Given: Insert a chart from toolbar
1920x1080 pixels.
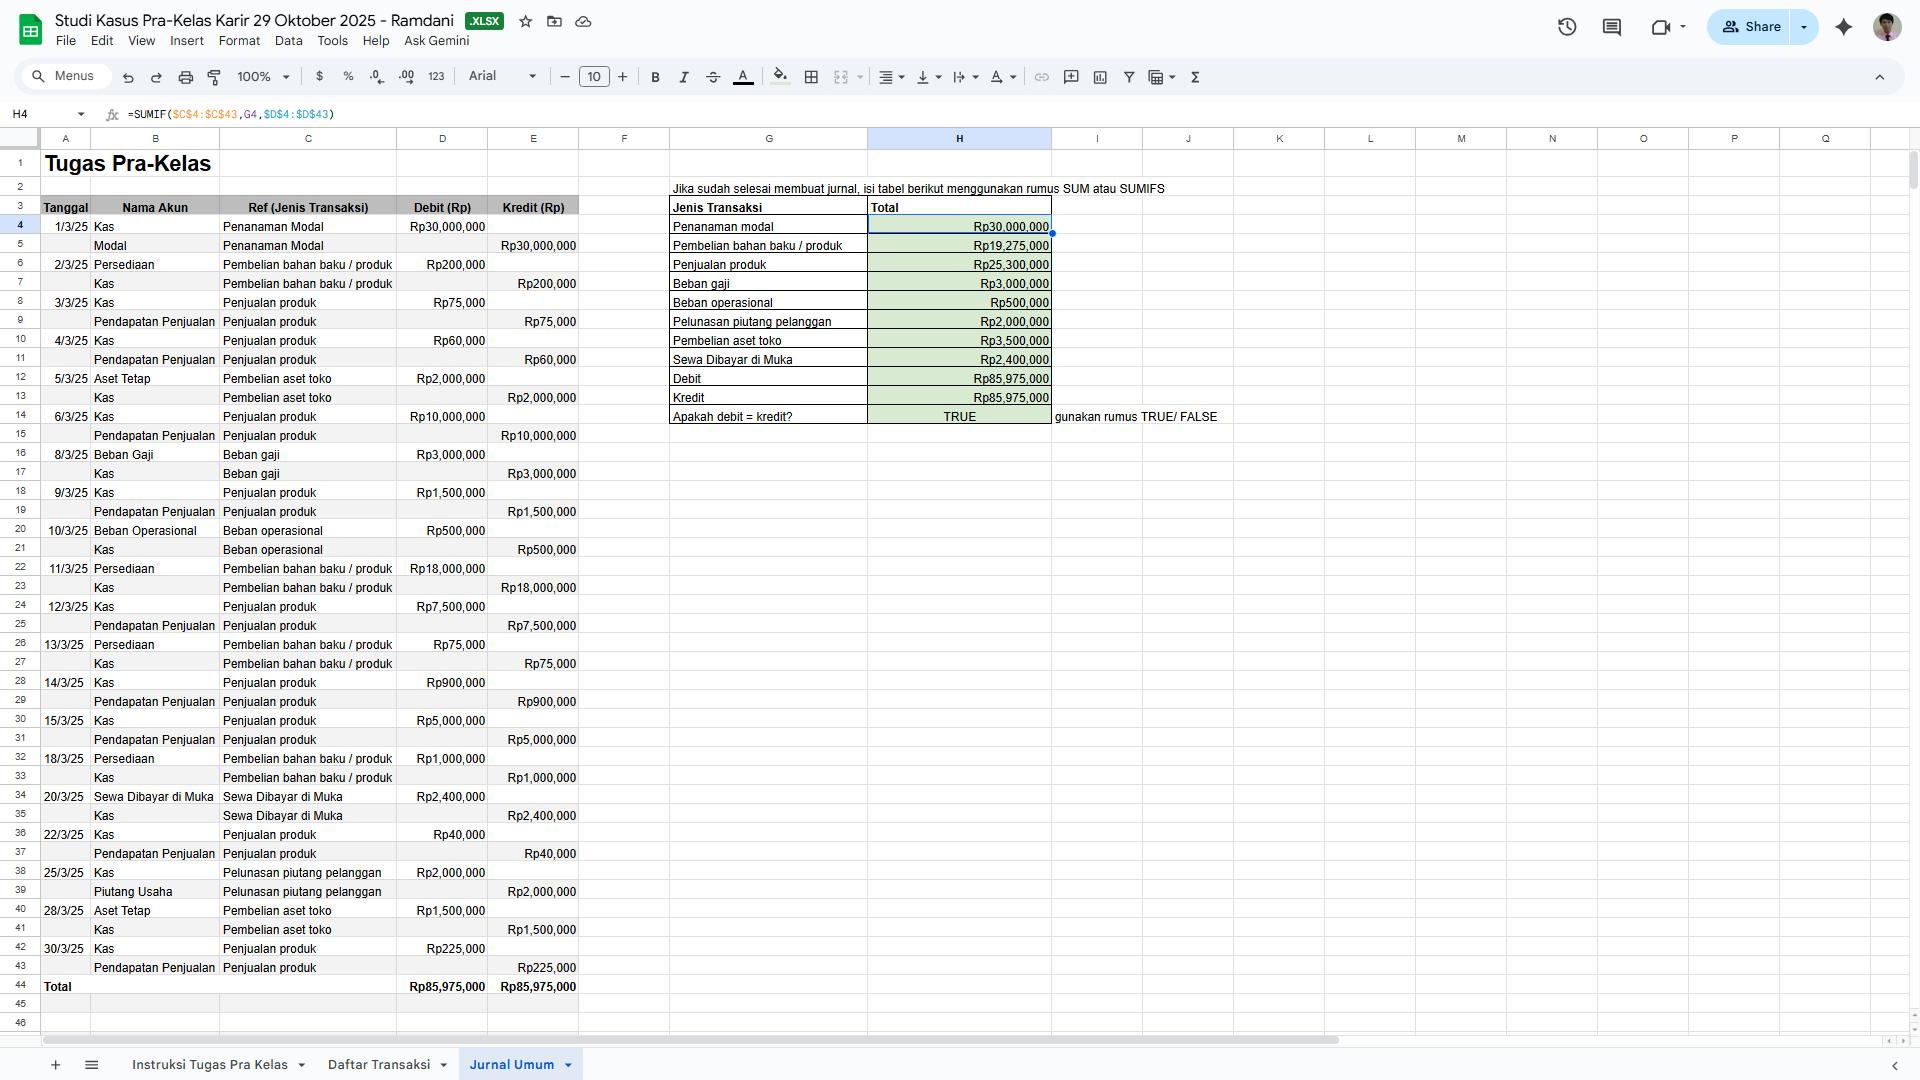Looking at the screenshot, I should pos(1100,77).
